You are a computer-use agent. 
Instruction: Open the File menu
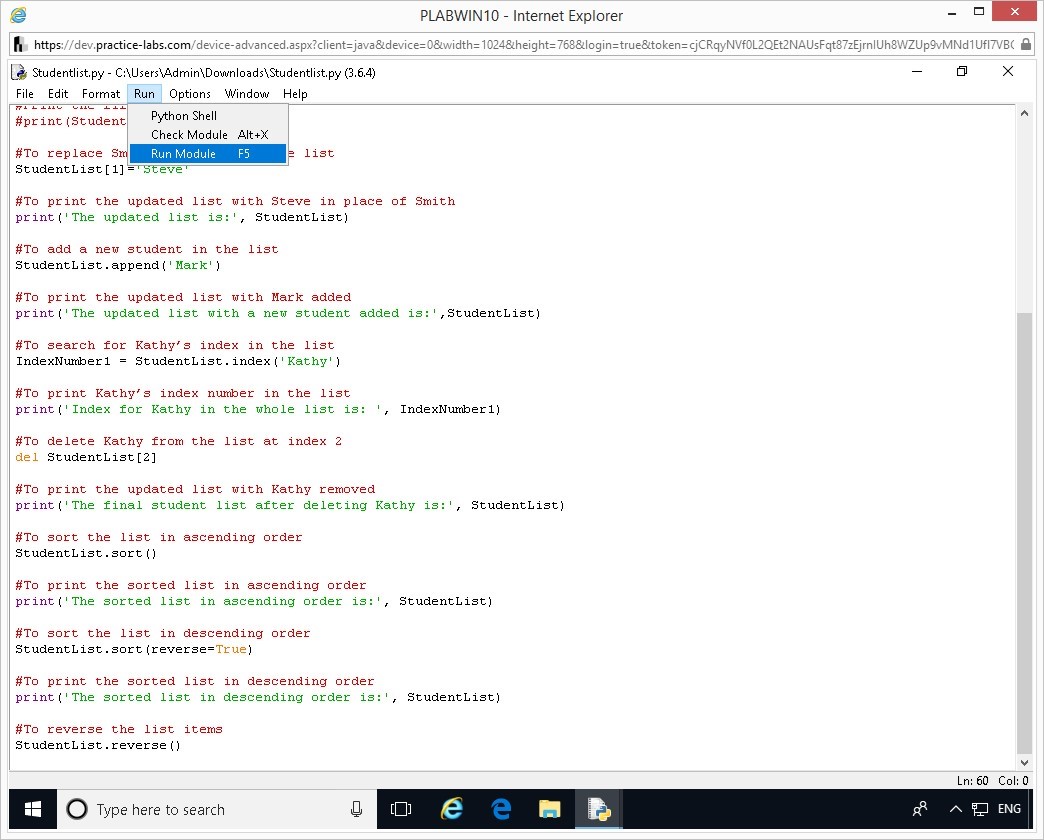(25, 94)
